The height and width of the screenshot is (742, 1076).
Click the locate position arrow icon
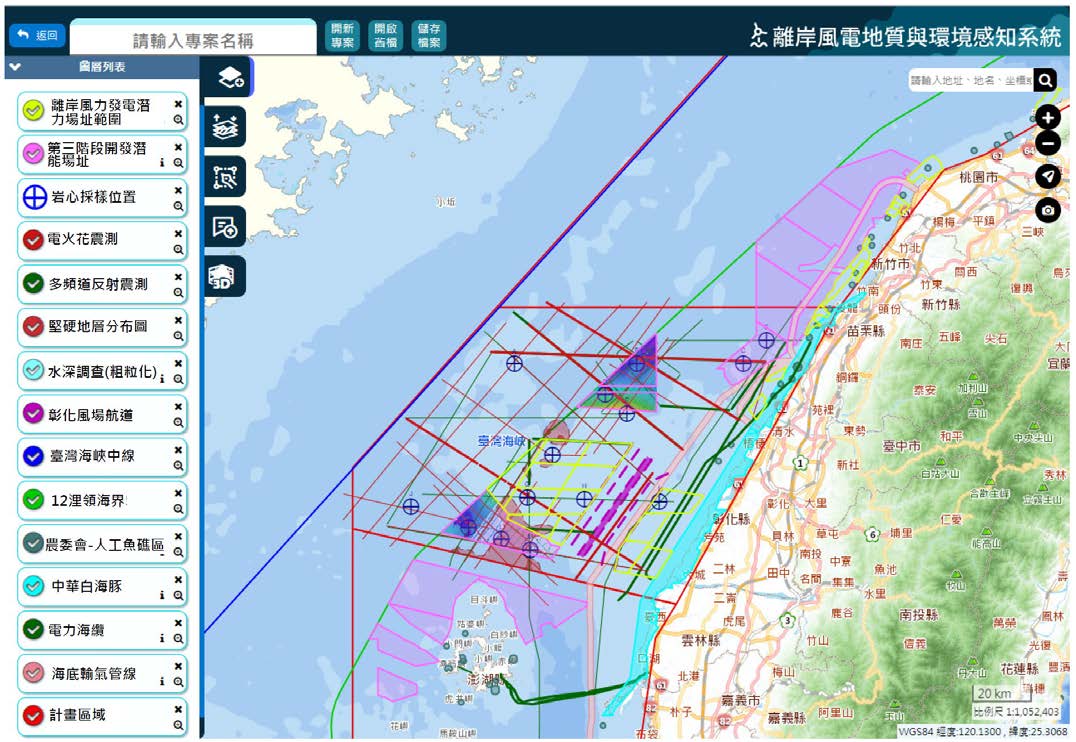(x=1047, y=177)
